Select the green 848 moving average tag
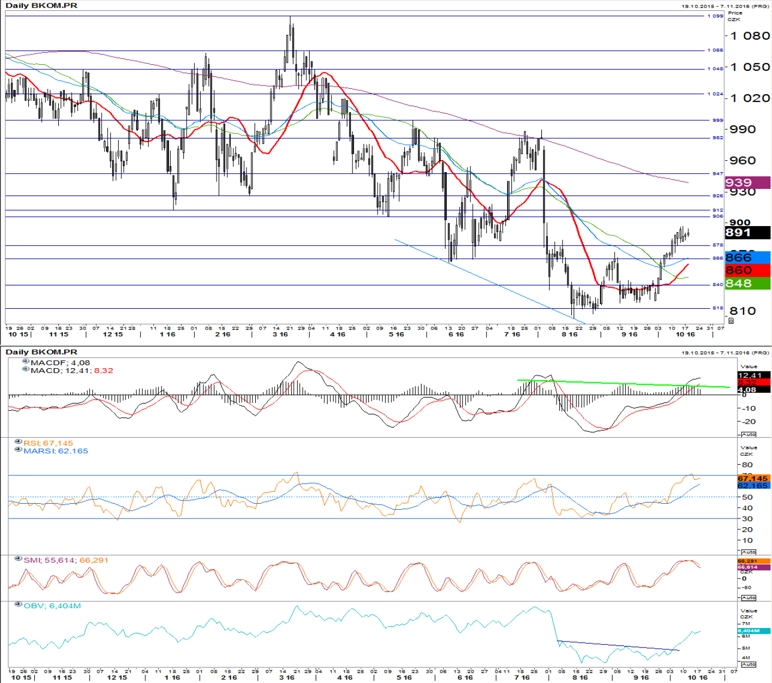 747,283
